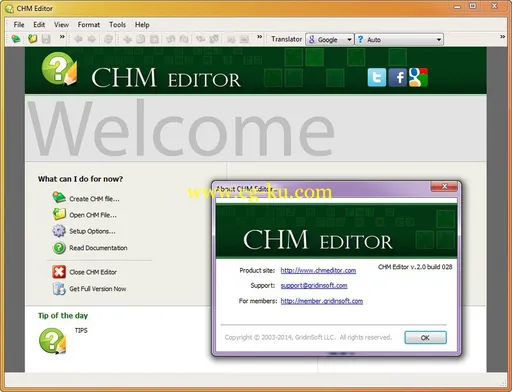Click the grayed Paste toolbar icon
The width and height of the screenshot is (512, 392).
click(x=154, y=39)
